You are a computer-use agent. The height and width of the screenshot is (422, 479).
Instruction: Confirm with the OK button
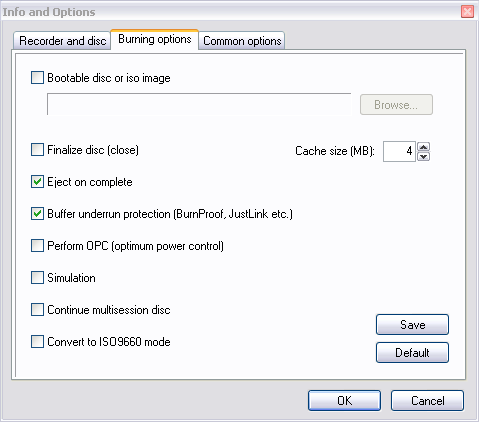pos(344,400)
